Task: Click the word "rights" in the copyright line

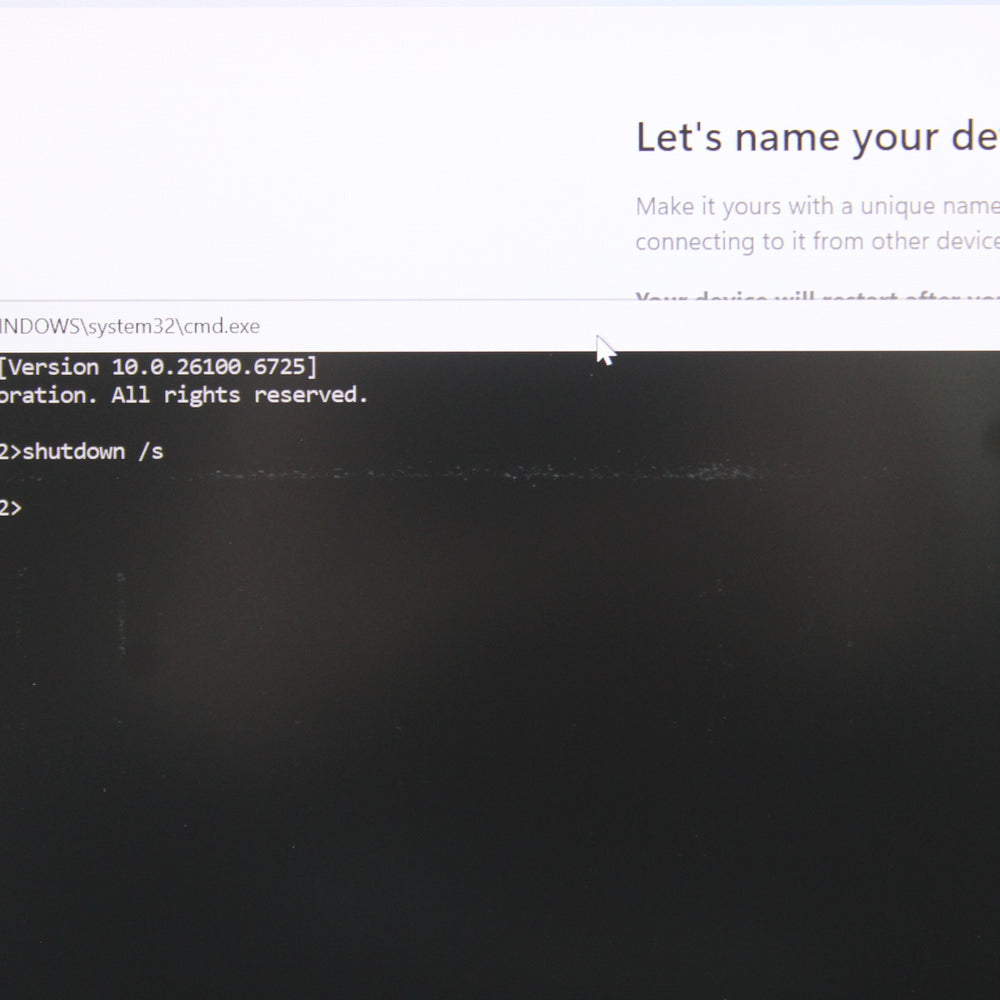Action: 202,395
